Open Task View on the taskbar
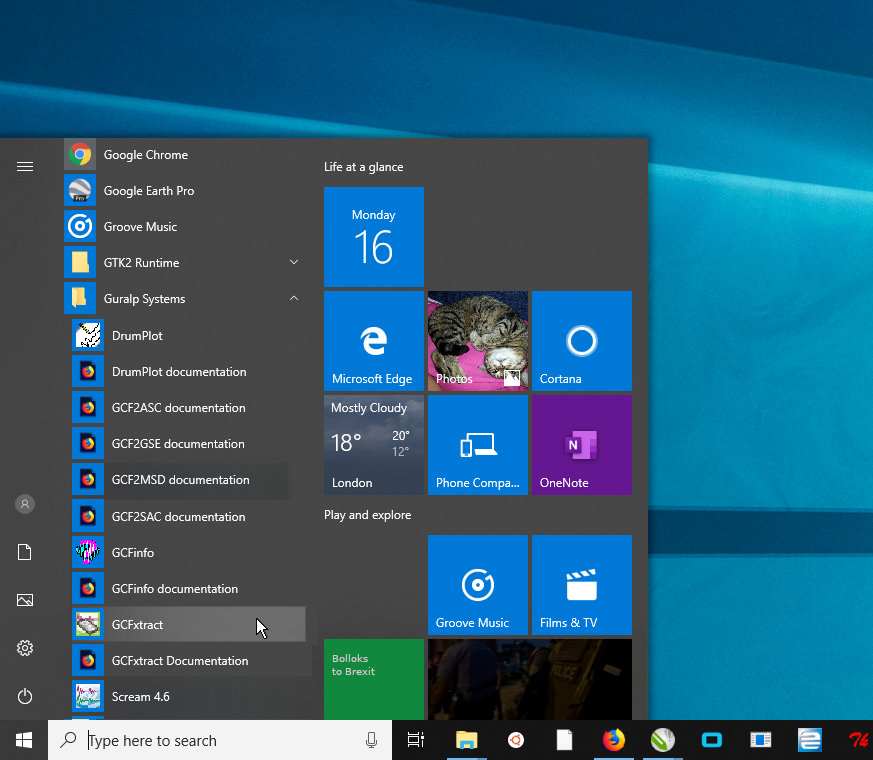873x760 pixels. (x=416, y=740)
